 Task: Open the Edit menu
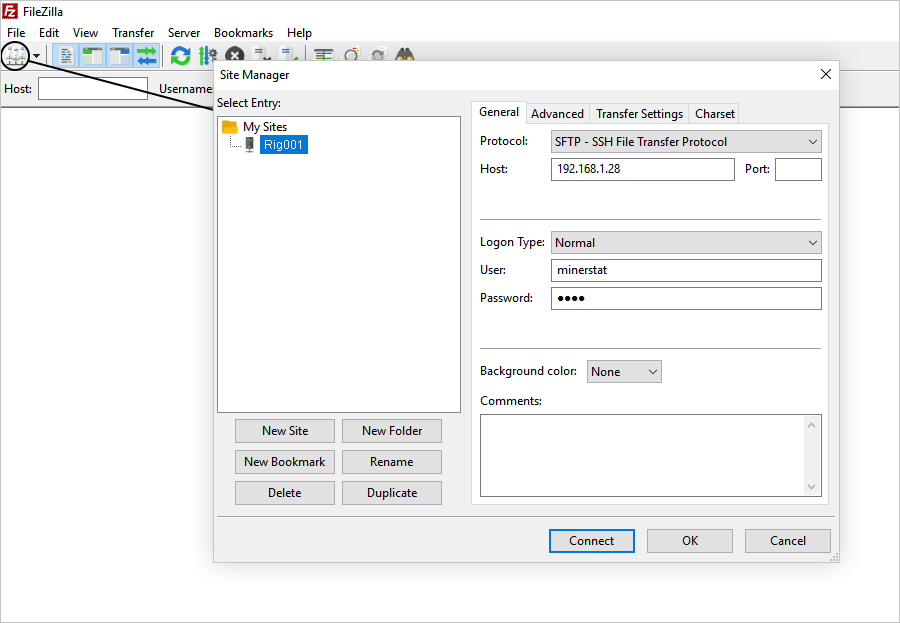pos(49,33)
